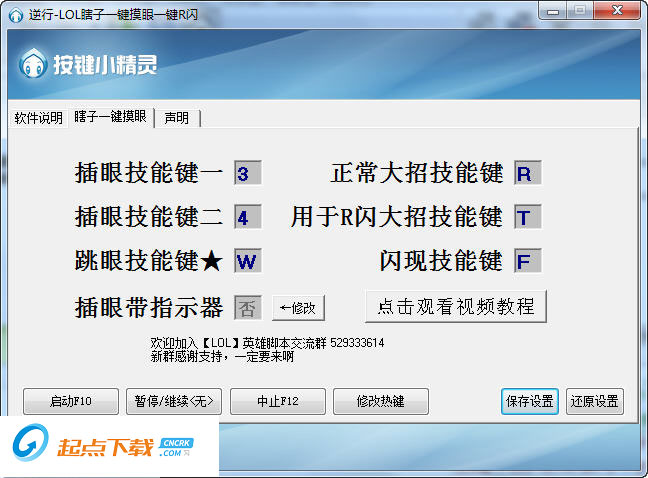Click the 用于R闪大招技能键 field showing T
648x478 pixels.
tap(528, 217)
